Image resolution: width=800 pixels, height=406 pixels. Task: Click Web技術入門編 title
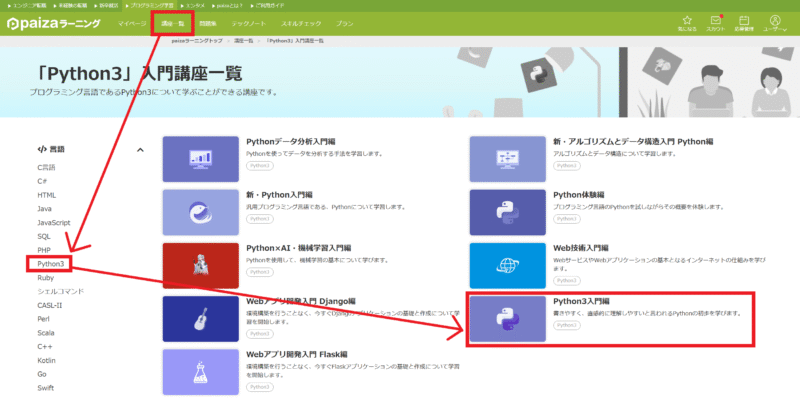(581, 248)
